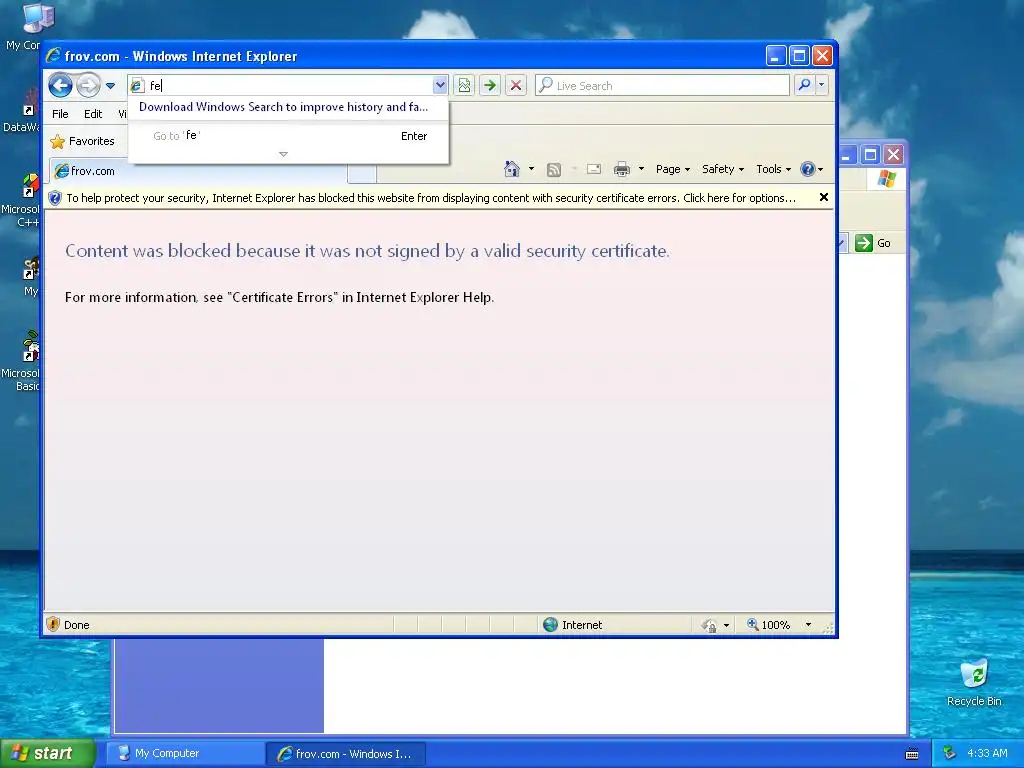Close the background My Computer window

(x=893, y=155)
